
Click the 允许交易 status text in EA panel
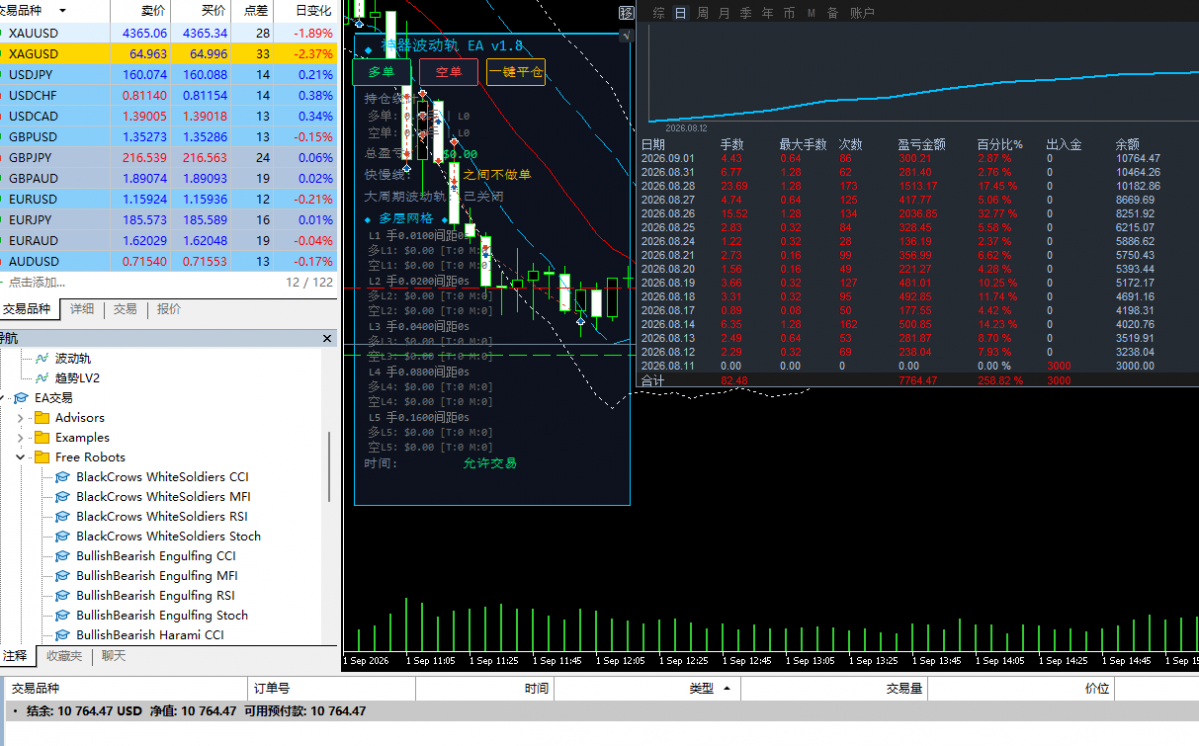490,463
